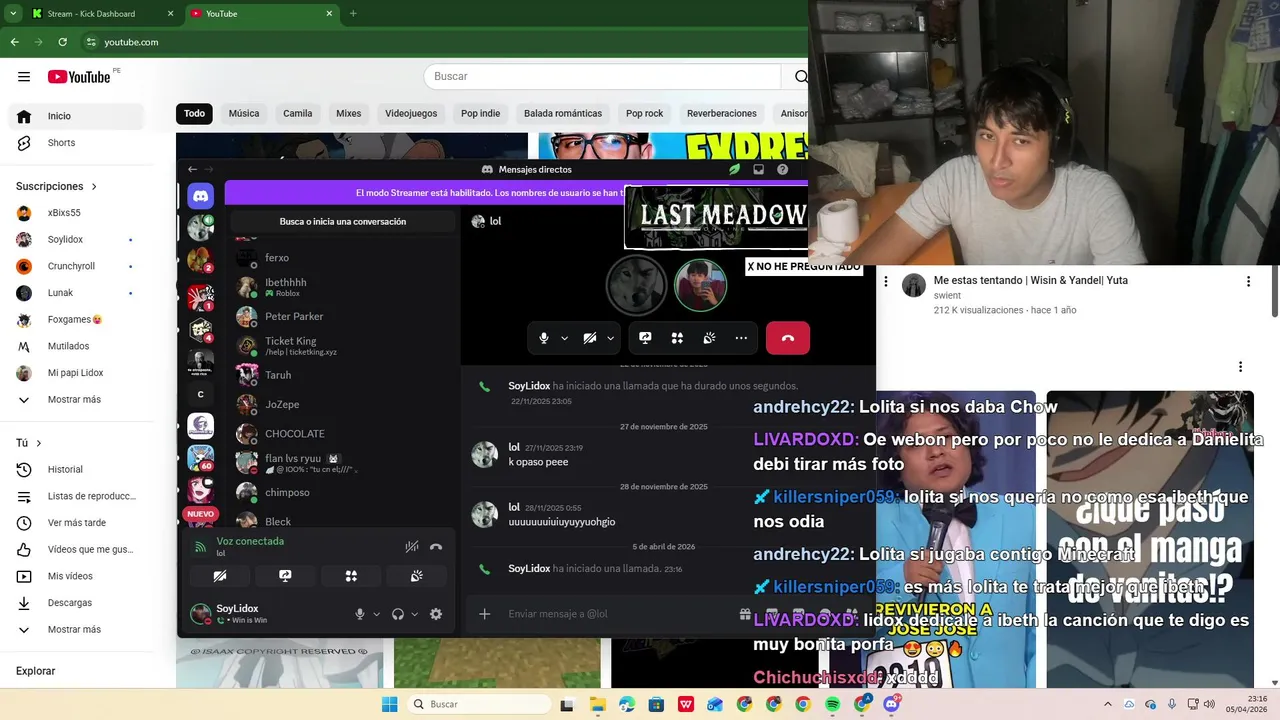Toggle noise suppression in voice panel
Screen dimensions: 1280x720
pos(411,547)
